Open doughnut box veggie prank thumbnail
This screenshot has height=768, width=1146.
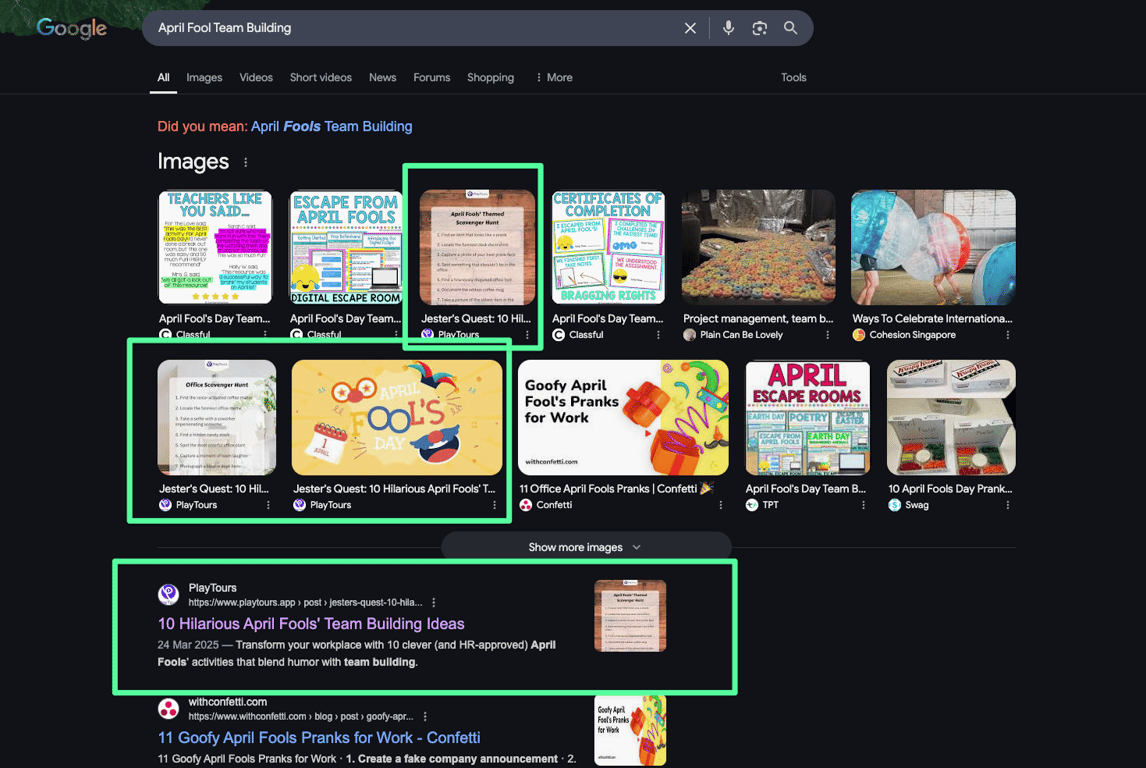tap(951, 417)
